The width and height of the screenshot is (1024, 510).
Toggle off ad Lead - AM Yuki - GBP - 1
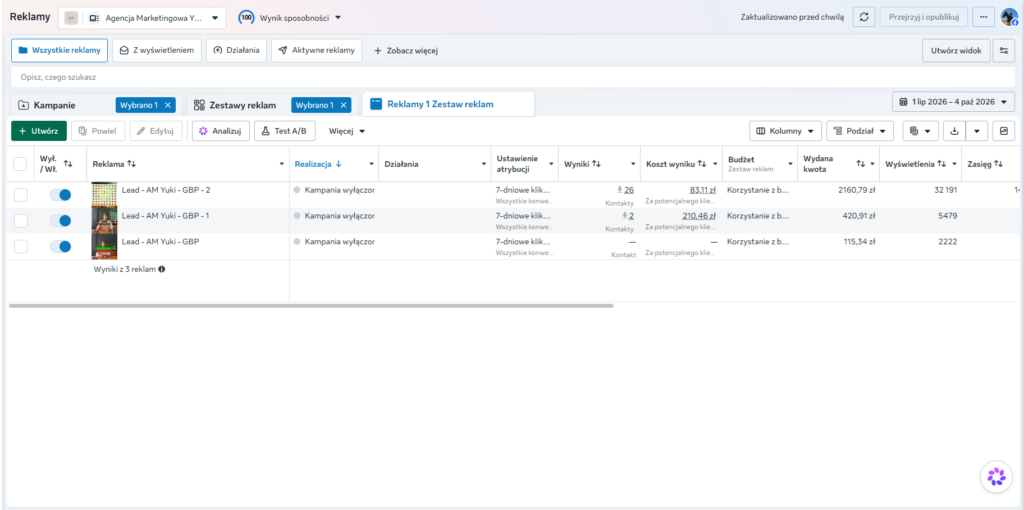pos(60,221)
